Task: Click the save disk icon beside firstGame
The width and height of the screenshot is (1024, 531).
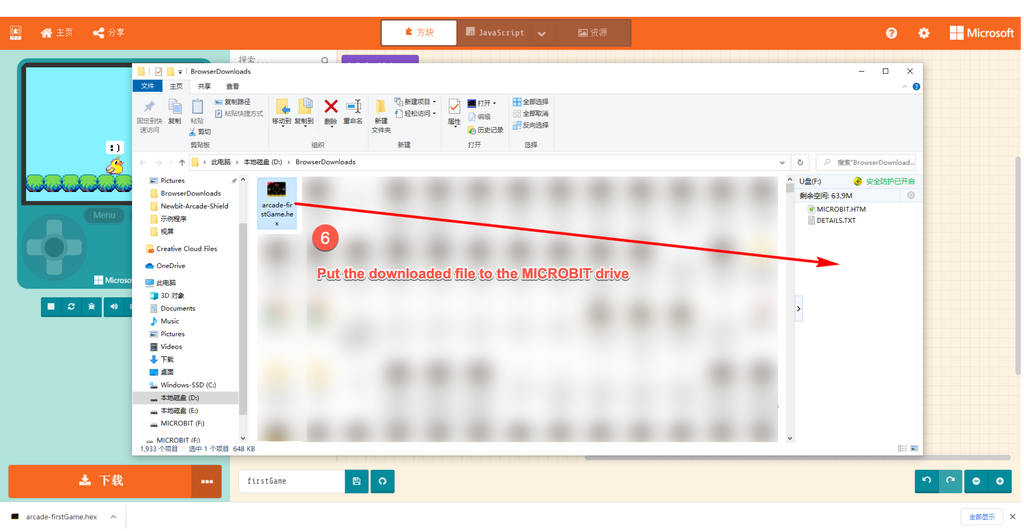Action: tap(357, 481)
